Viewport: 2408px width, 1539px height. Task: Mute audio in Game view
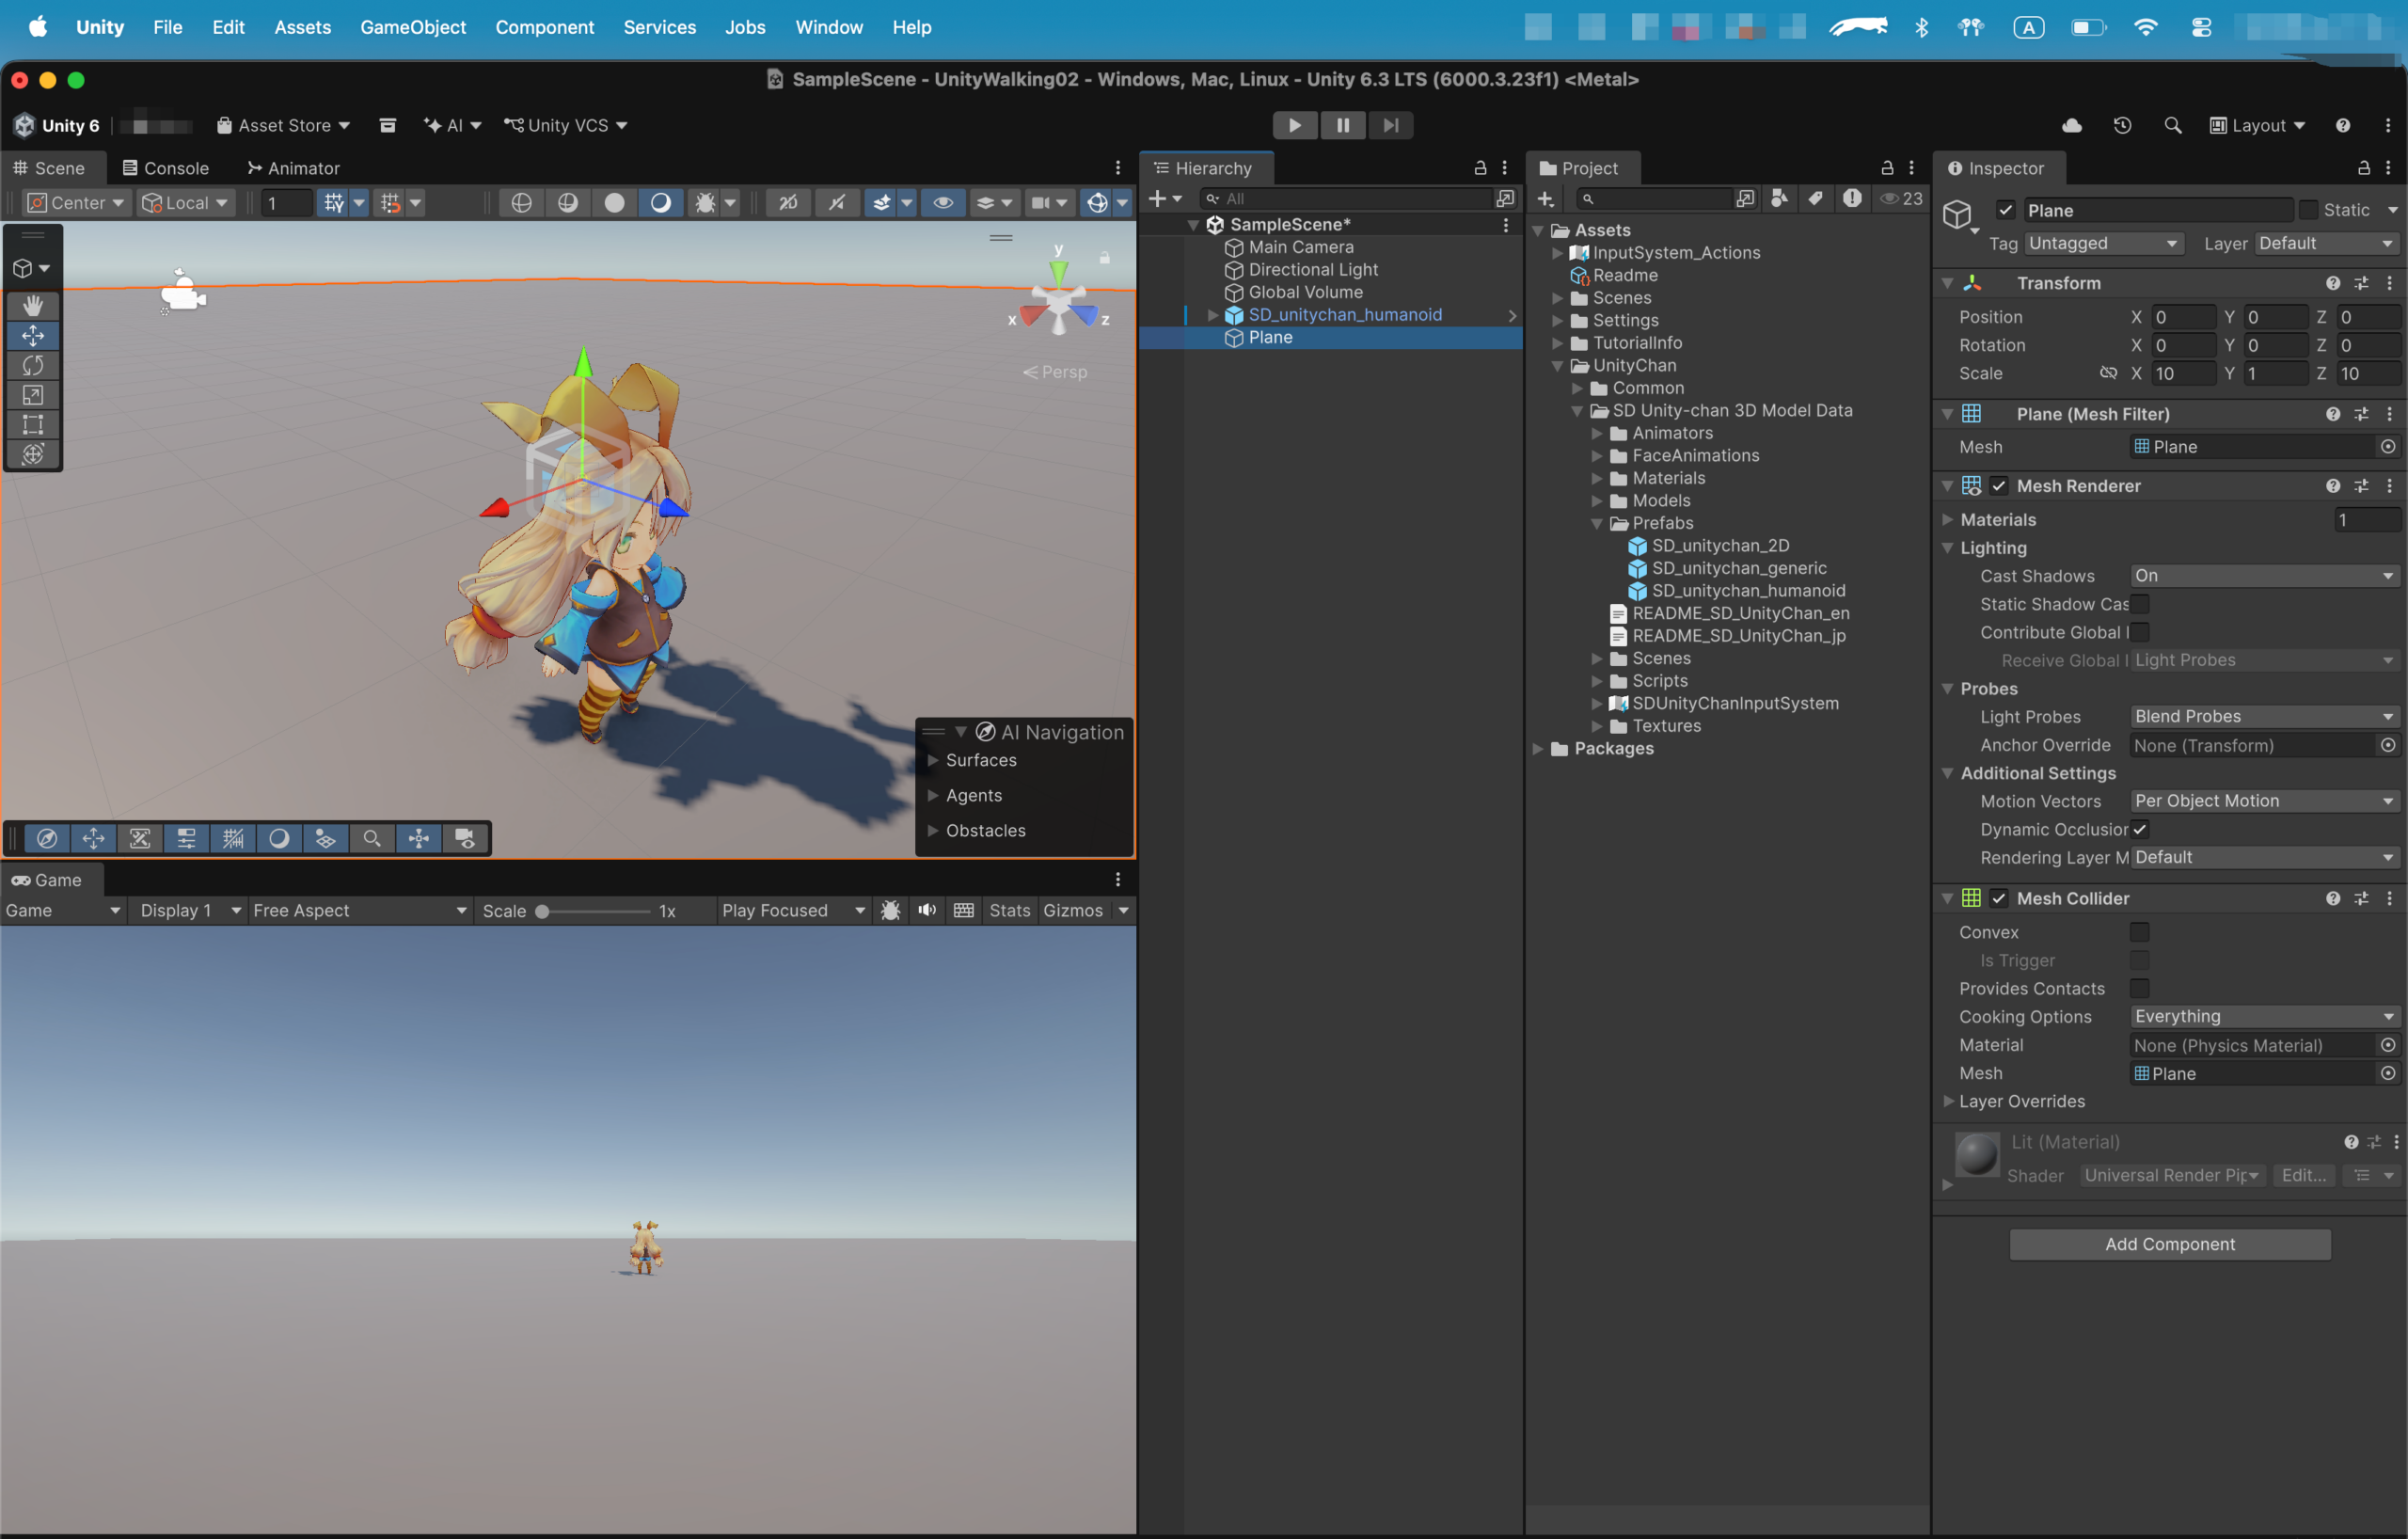pos(927,910)
